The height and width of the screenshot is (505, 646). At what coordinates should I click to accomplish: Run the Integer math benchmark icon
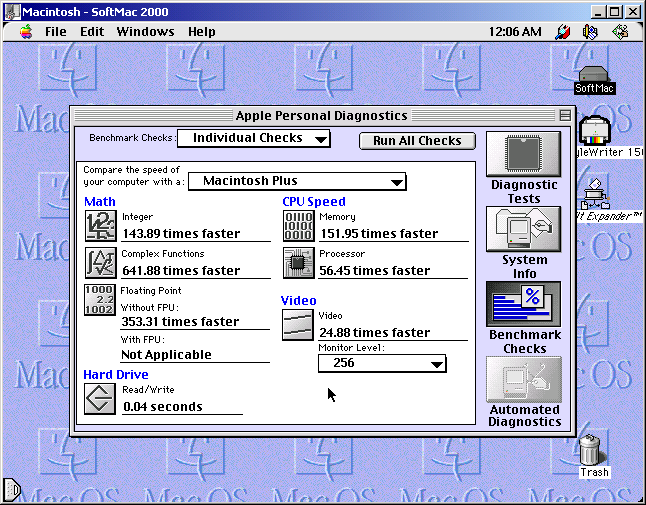[x=101, y=226]
